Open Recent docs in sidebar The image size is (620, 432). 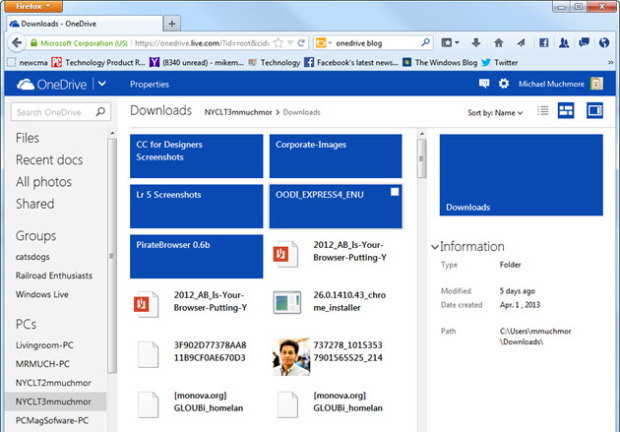click(x=49, y=160)
